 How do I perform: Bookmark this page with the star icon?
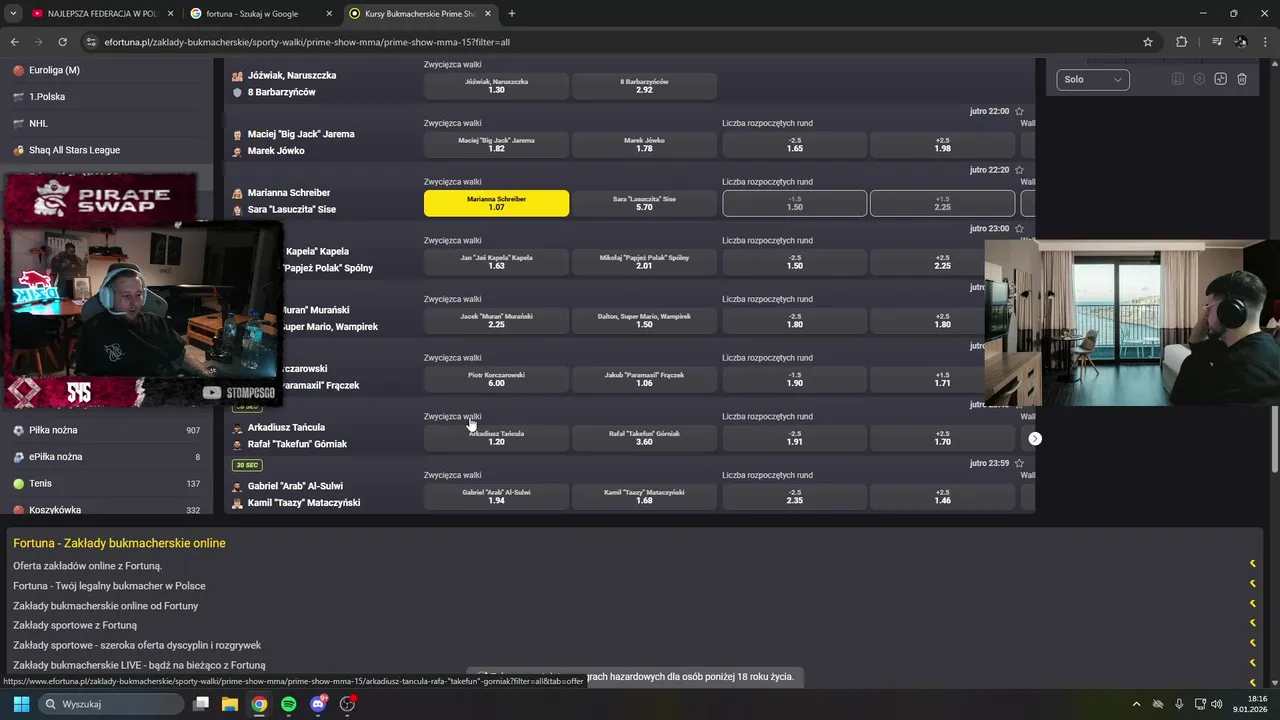pyautogui.click(x=1148, y=42)
